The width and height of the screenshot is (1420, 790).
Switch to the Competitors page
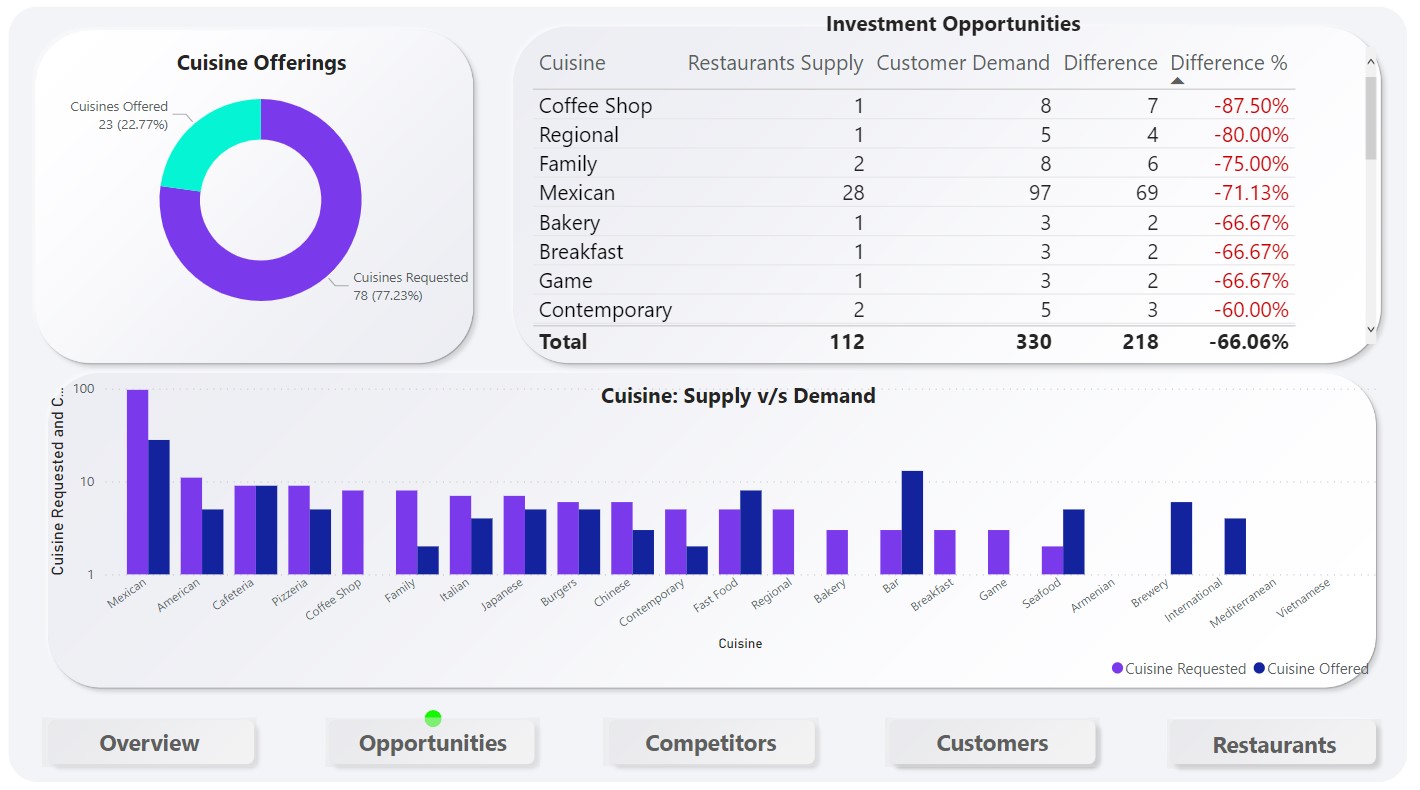[x=710, y=743]
